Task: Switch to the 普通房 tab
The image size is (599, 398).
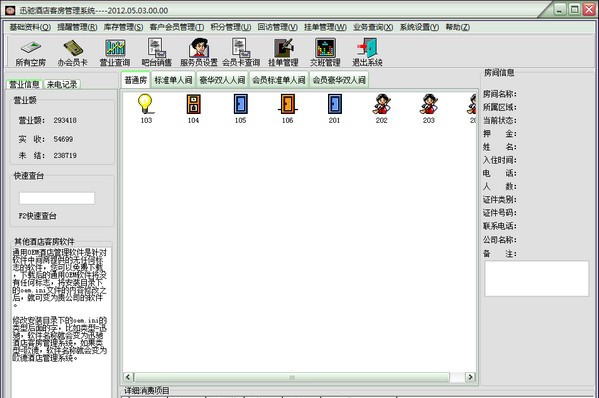Action: [x=136, y=80]
